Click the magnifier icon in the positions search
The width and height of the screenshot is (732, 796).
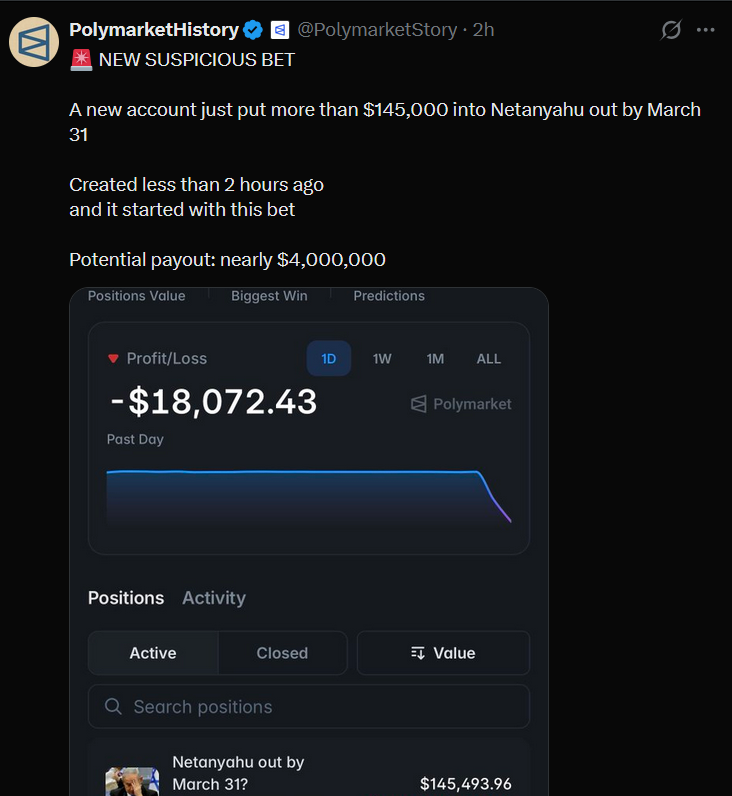114,707
